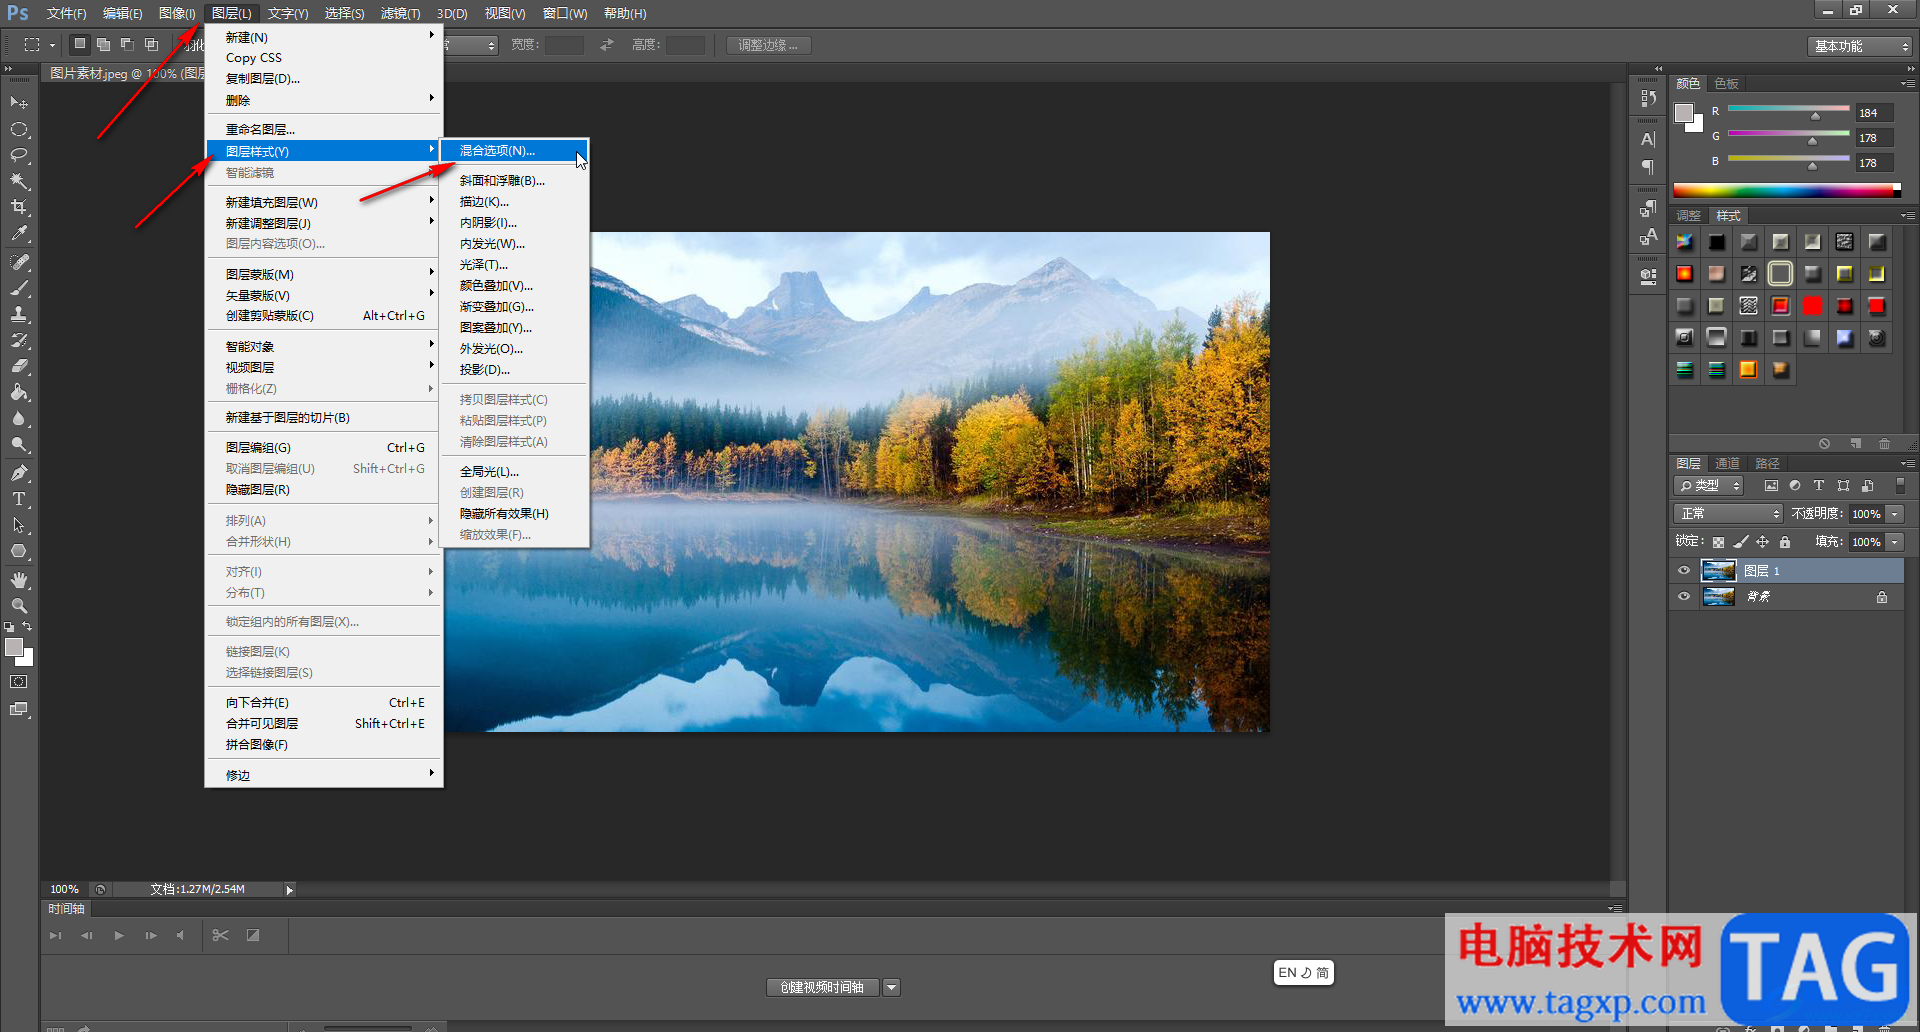Click 向下合并(E) in the layer menu

(x=324, y=703)
